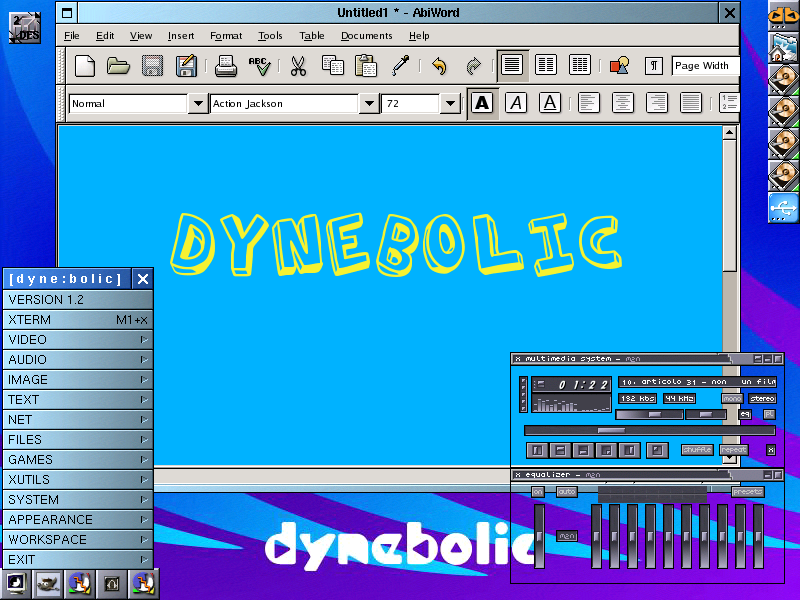Toggle italic formatting
800x600 pixels.
tap(516, 103)
